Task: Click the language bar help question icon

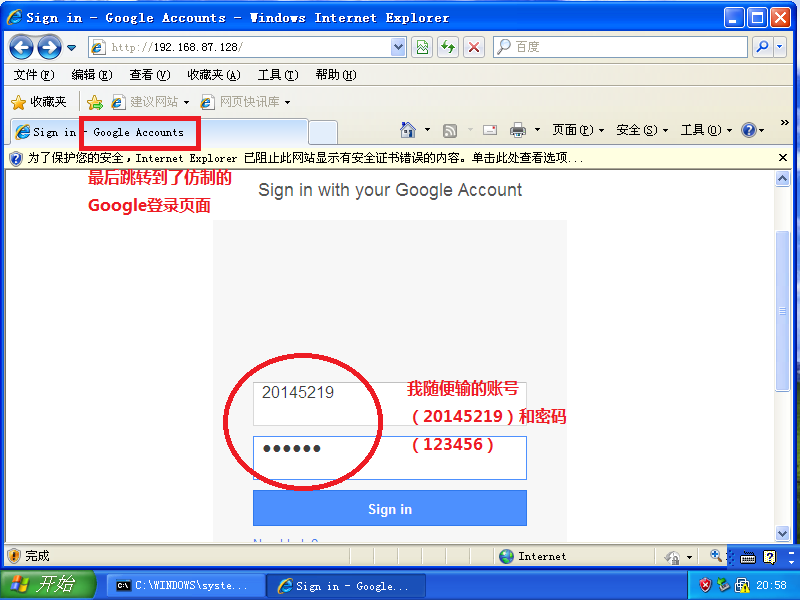Action: point(769,557)
